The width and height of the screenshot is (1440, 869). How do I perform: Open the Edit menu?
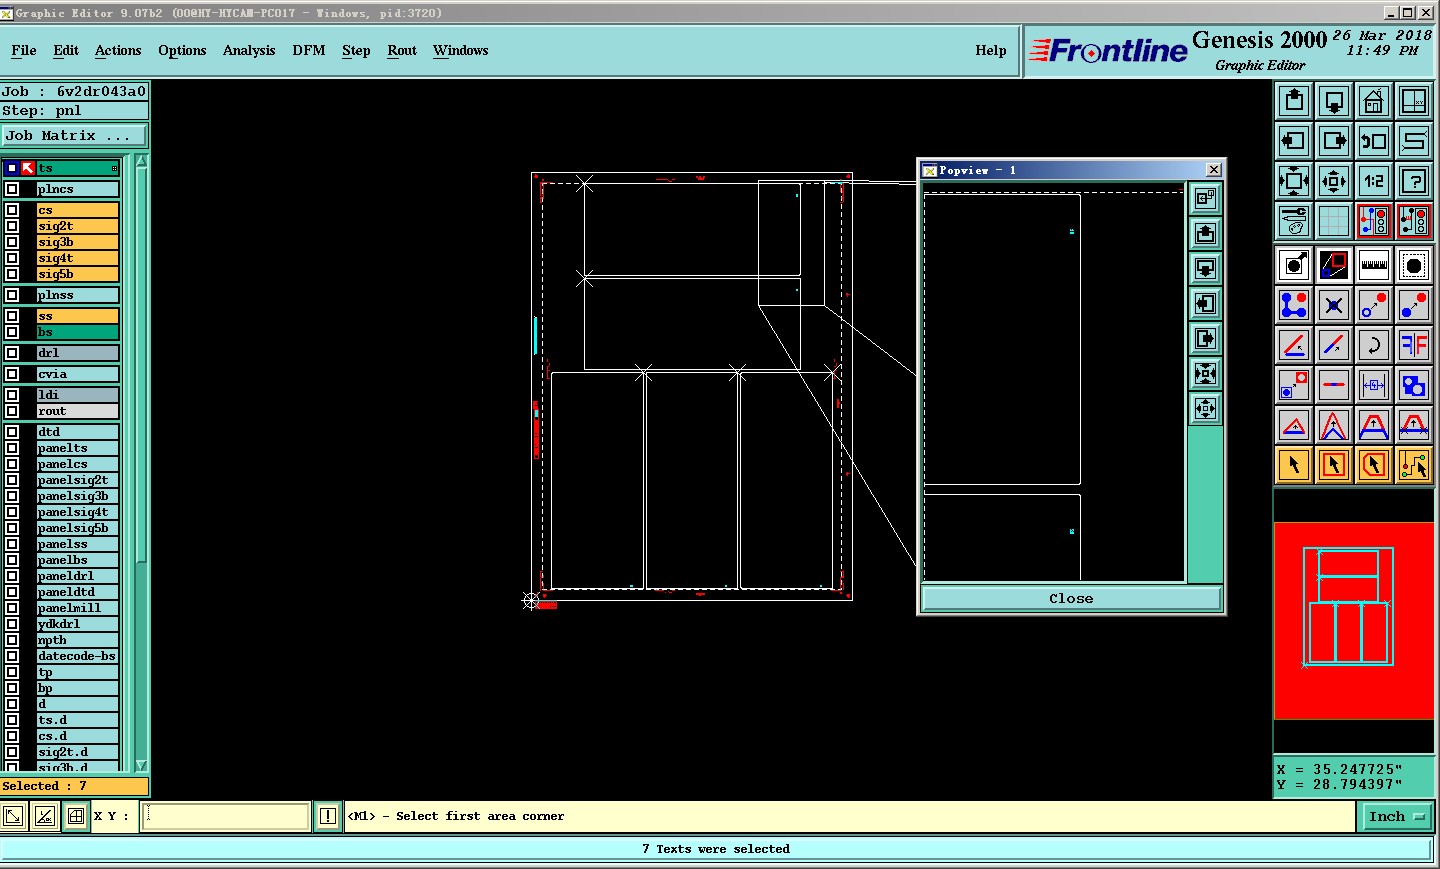[x=66, y=50]
